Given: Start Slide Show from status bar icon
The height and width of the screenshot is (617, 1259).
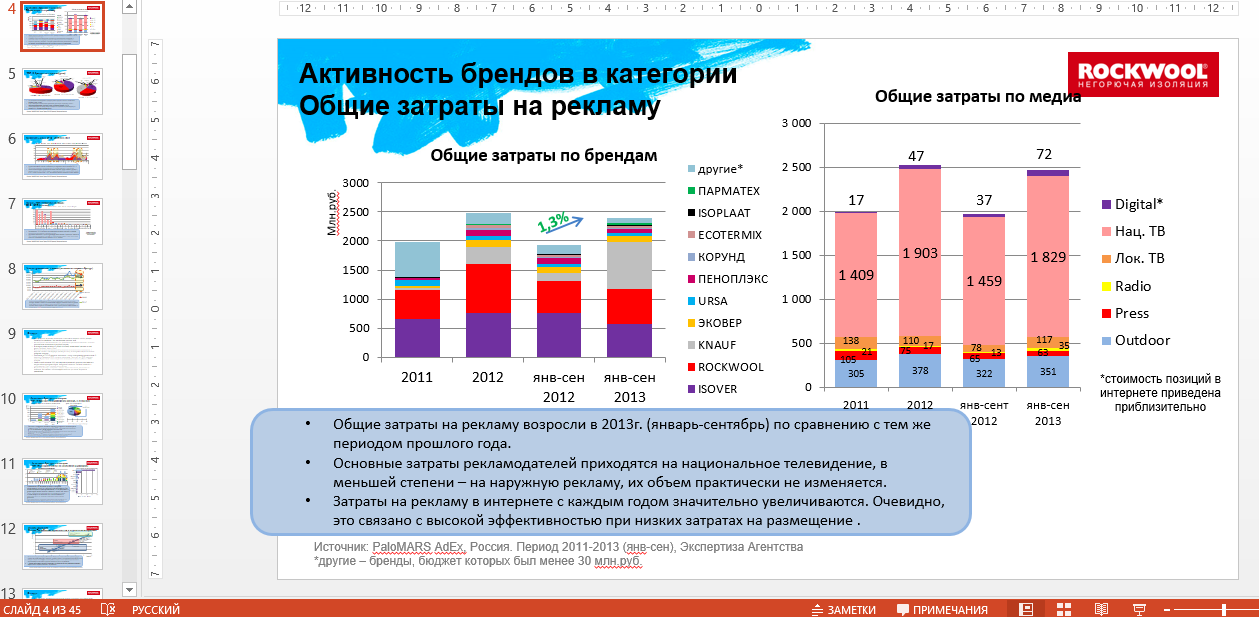Looking at the screenshot, I should click(x=1137, y=609).
